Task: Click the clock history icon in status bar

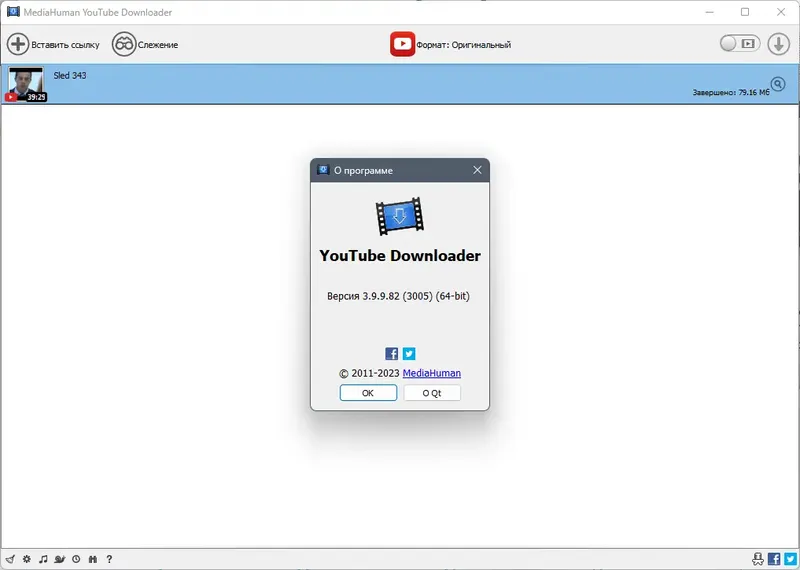Action: click(x=76, y=559)
